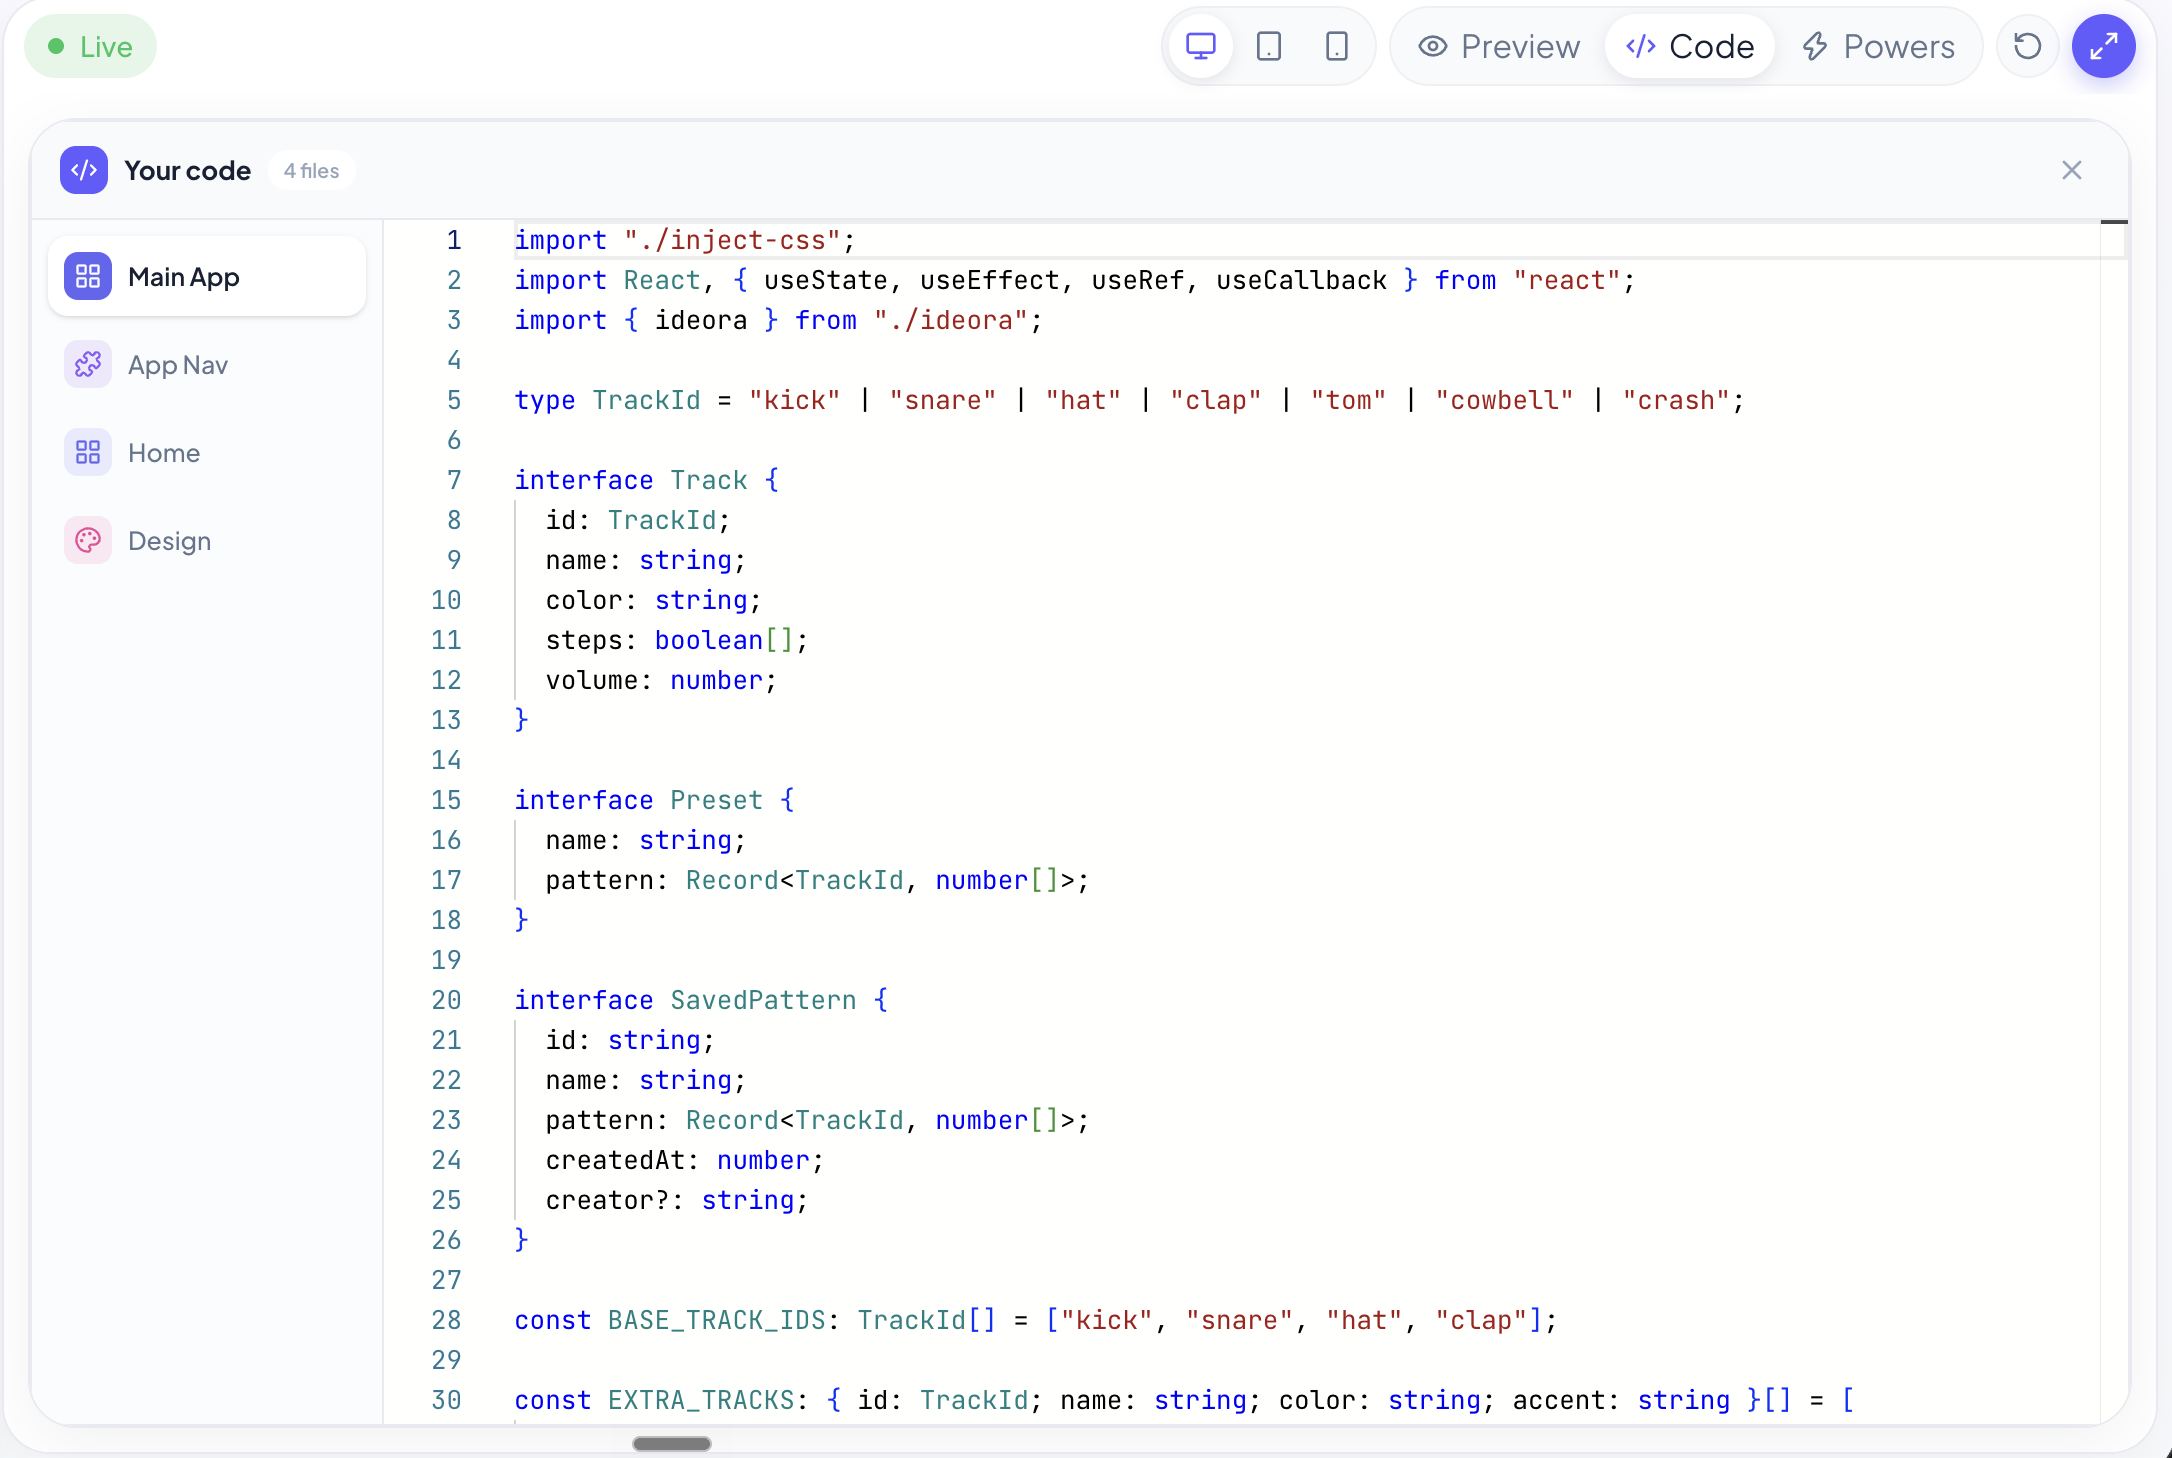The height and width of the screenshot is (1458, 2172).
Task: Click the volume: number line
Action: [661, 681]
